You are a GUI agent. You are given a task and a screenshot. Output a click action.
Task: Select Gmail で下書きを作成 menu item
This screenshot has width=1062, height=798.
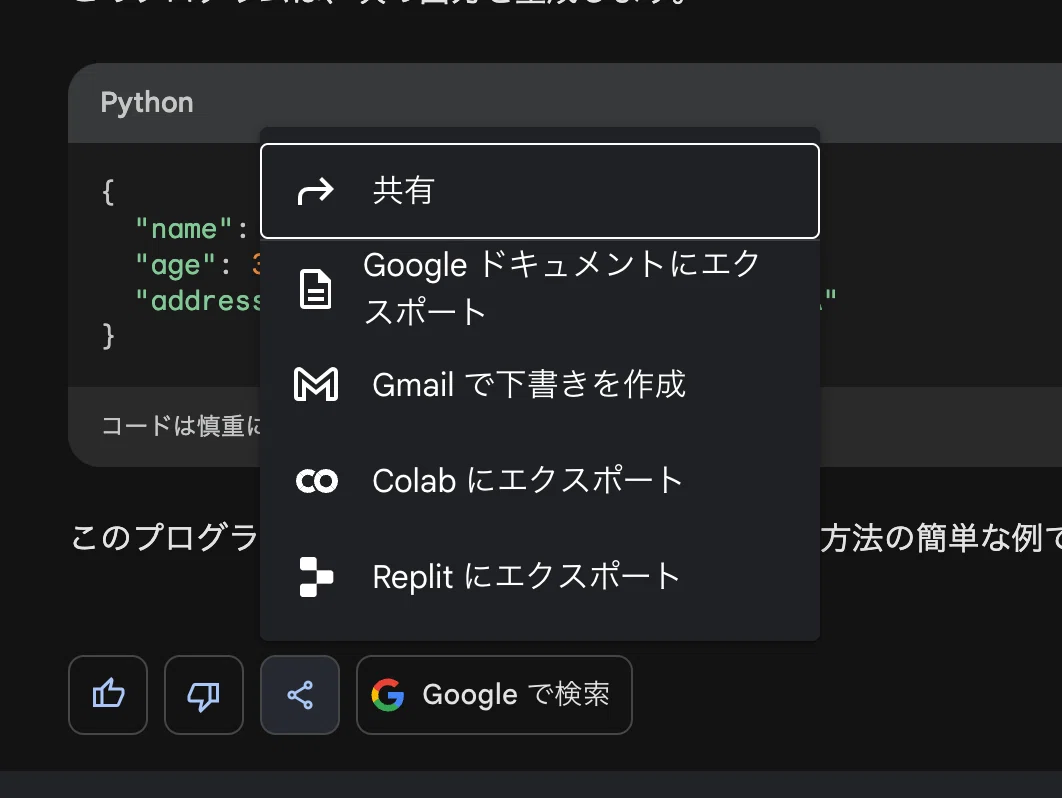[540, 384]
